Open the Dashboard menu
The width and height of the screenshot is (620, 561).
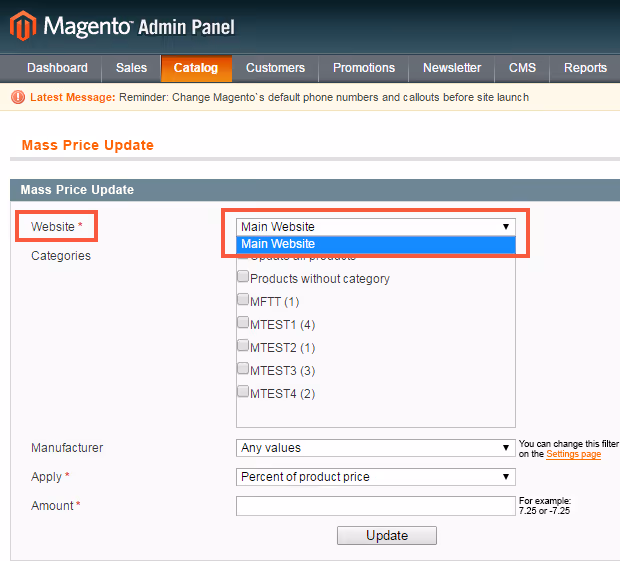(57, 68)
